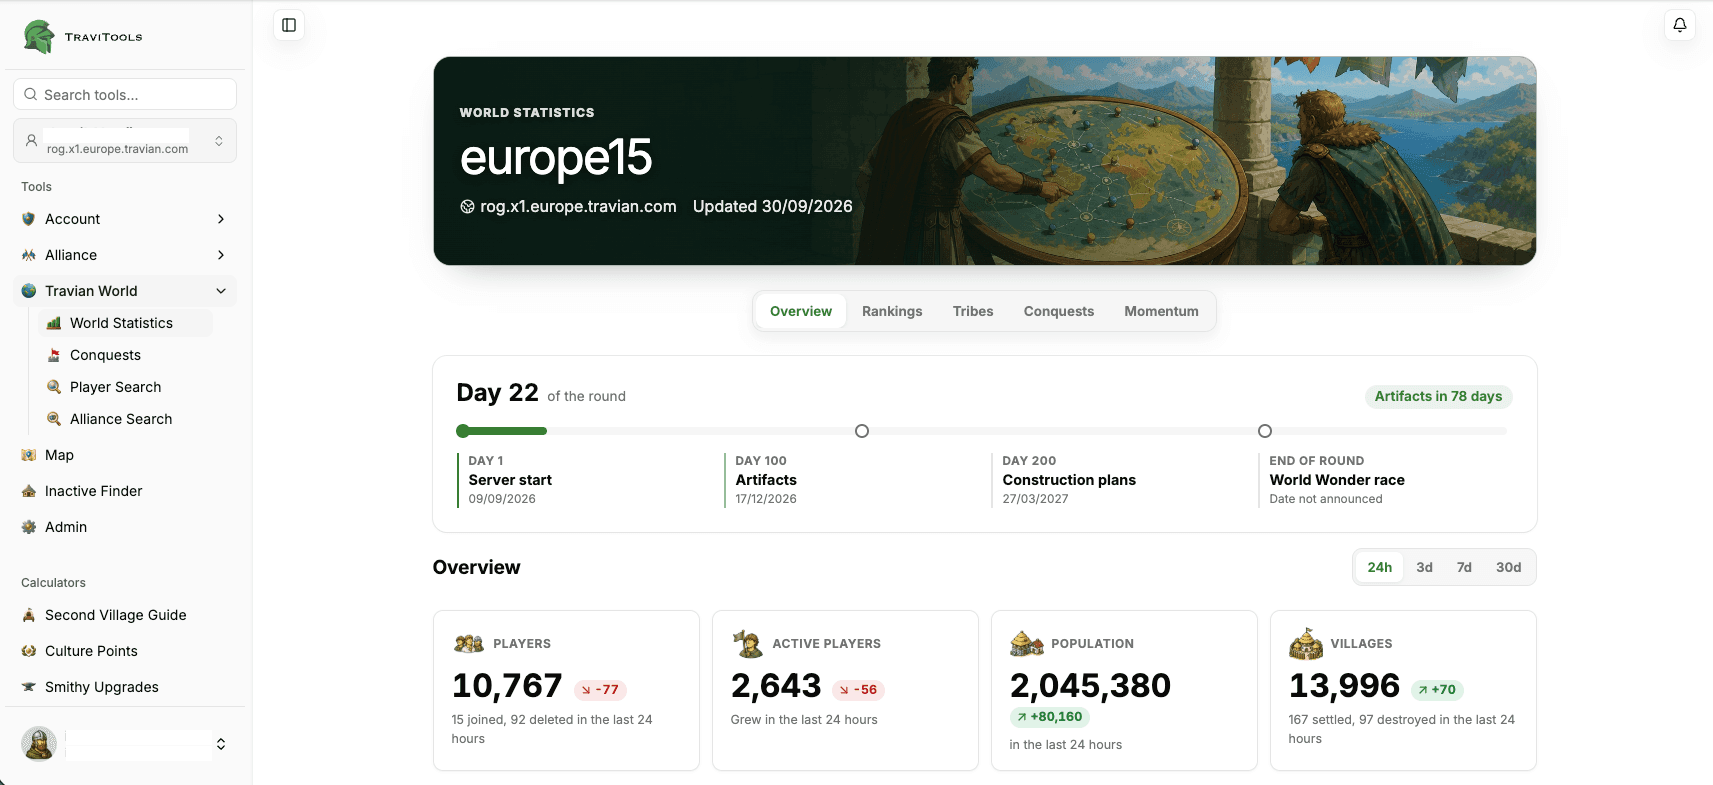Switch to the Tribes tab
The width and height of the screenshot is (1713, 785).
coord(973,311)
